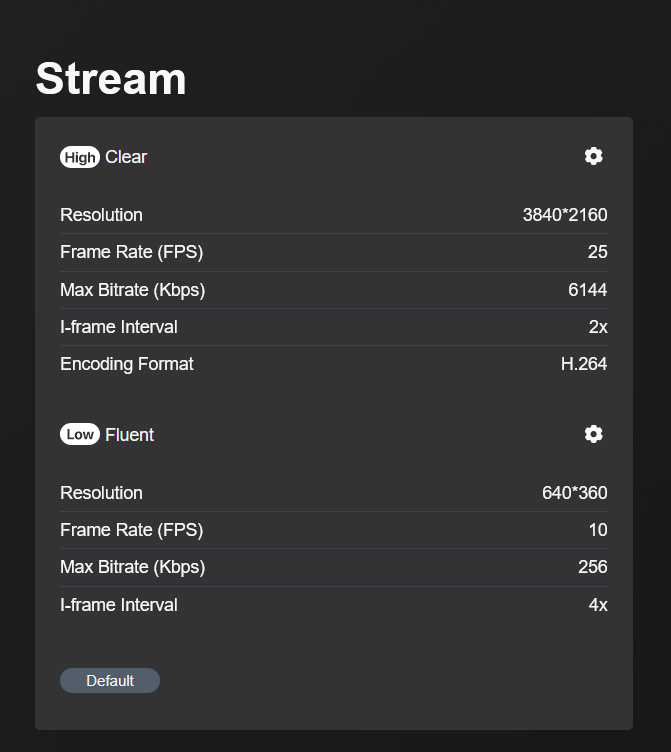
Task: Open Low Fluent stream settings gear
Action: tap(594, 434)
